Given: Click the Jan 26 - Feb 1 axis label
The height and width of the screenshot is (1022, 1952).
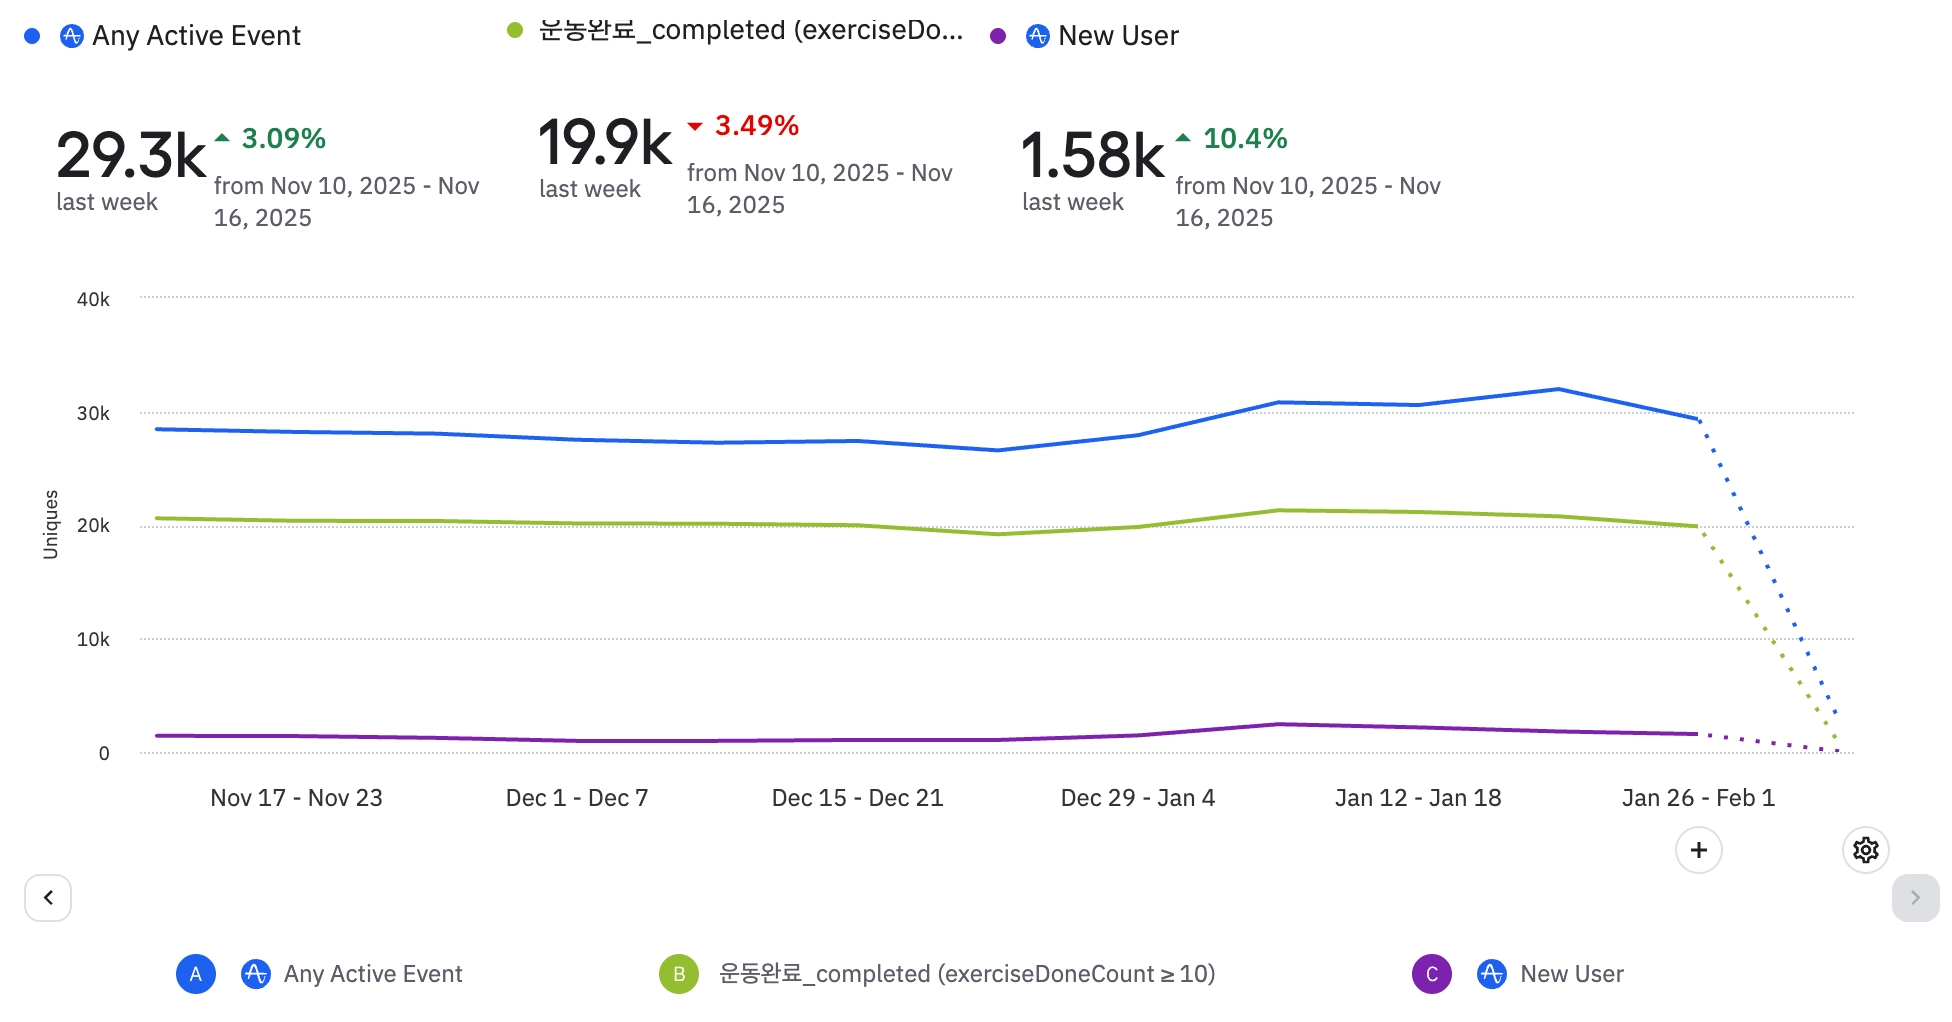Looking at the screenshot, I should coord(1698,798).
